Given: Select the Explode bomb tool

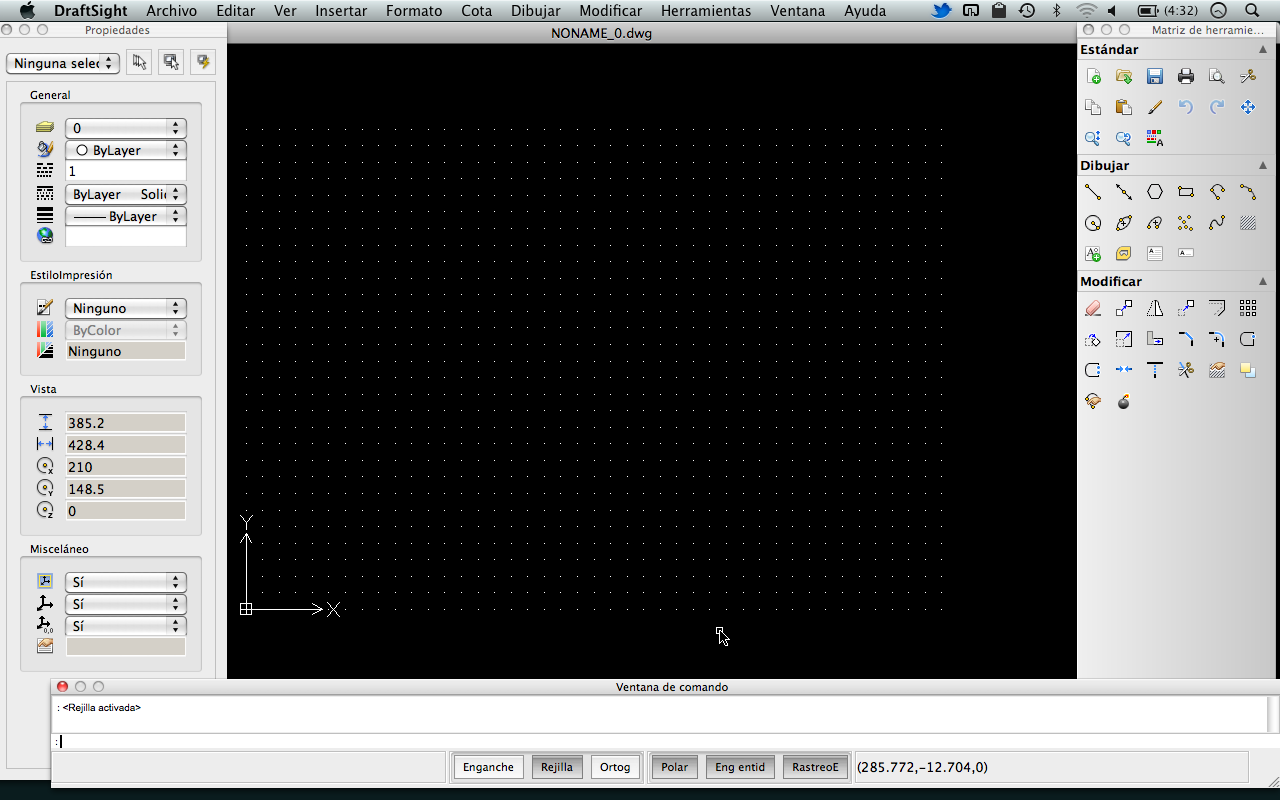Looking at the screenshot, I should pos(1124,401).
